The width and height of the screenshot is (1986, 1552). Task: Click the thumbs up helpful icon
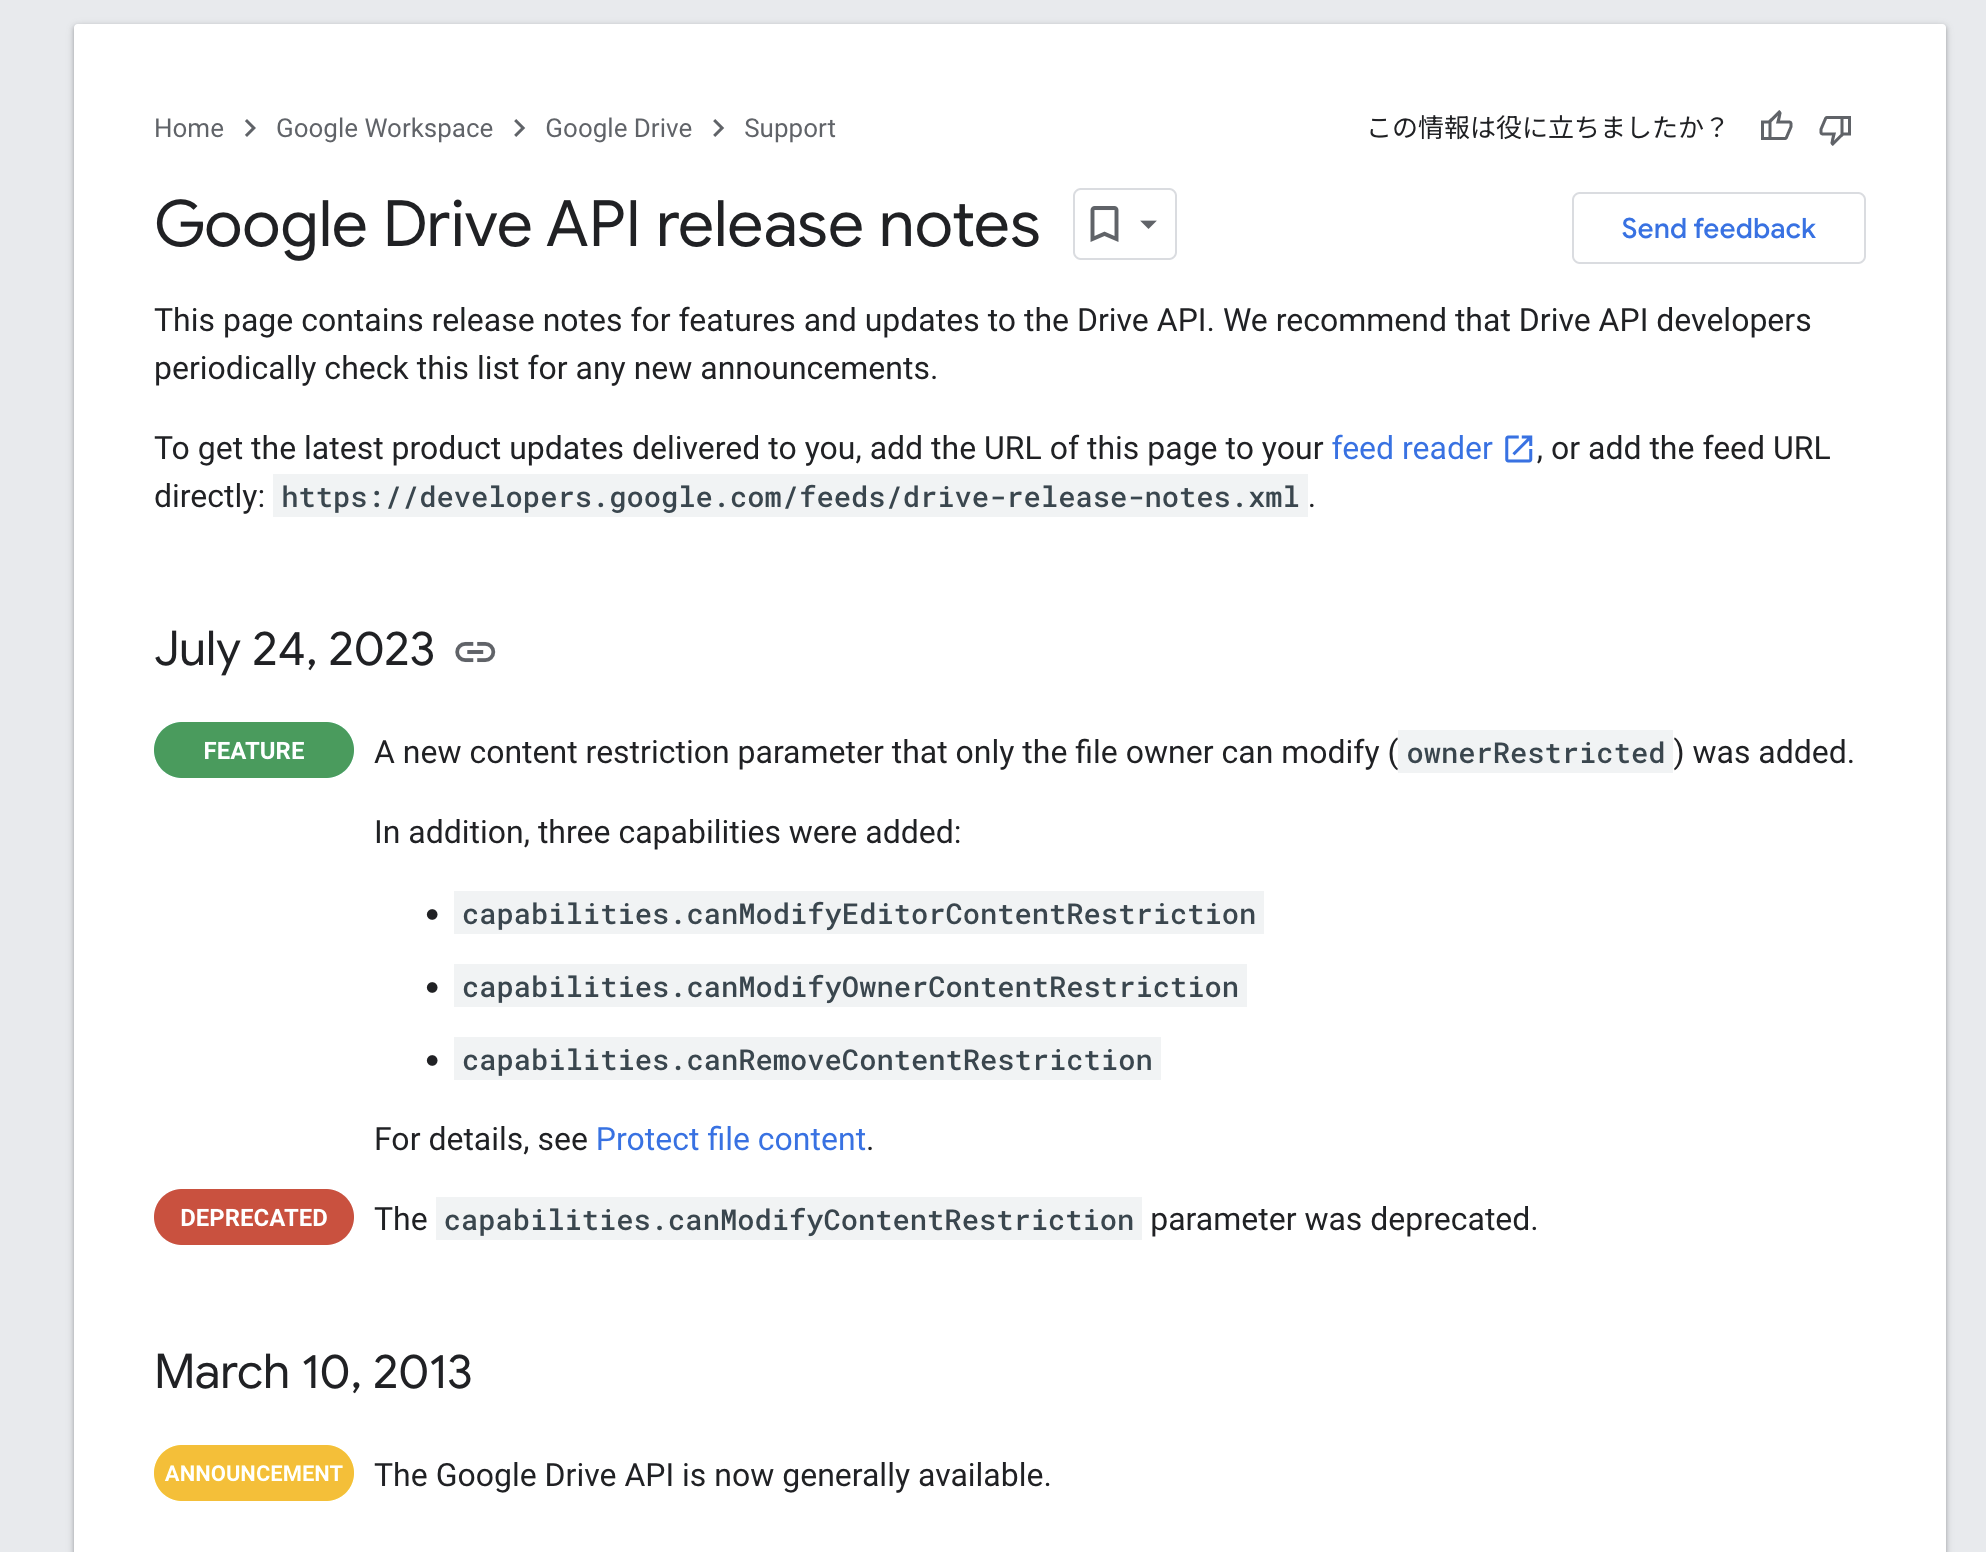[x=1776, y=127]
